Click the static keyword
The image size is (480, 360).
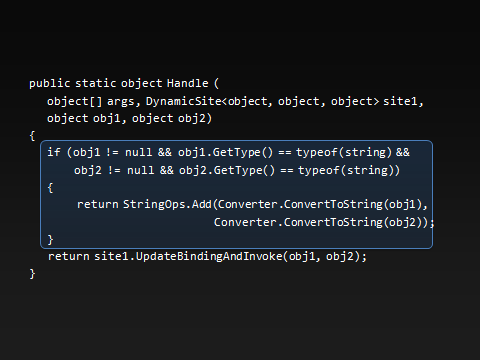96,83
